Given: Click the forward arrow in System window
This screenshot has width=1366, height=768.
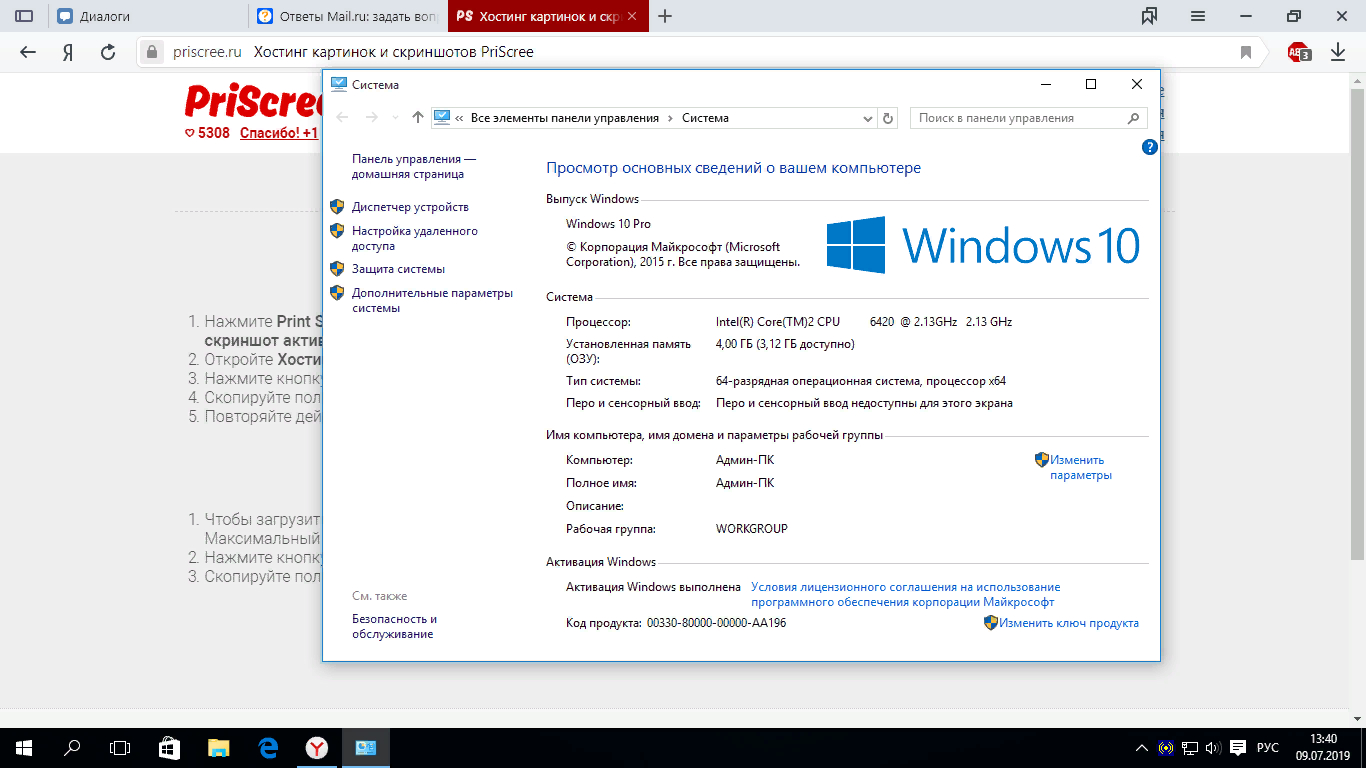Looking at the screenshot, I should 372,118.
